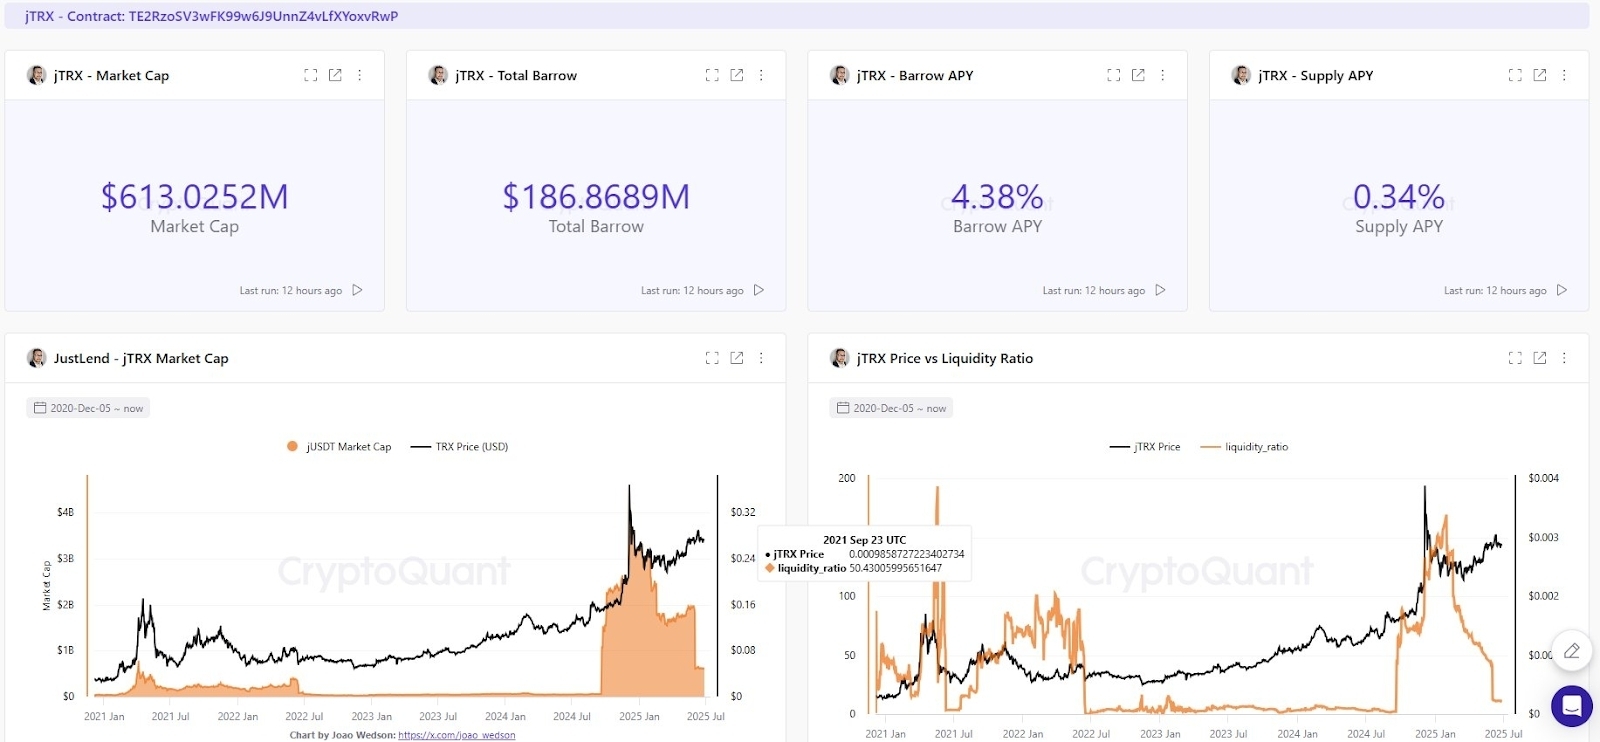Open jTRX Total Barrow in new window
This screenshot has height=742, width=1600.
pyautogui.click(x=737, y=75)
